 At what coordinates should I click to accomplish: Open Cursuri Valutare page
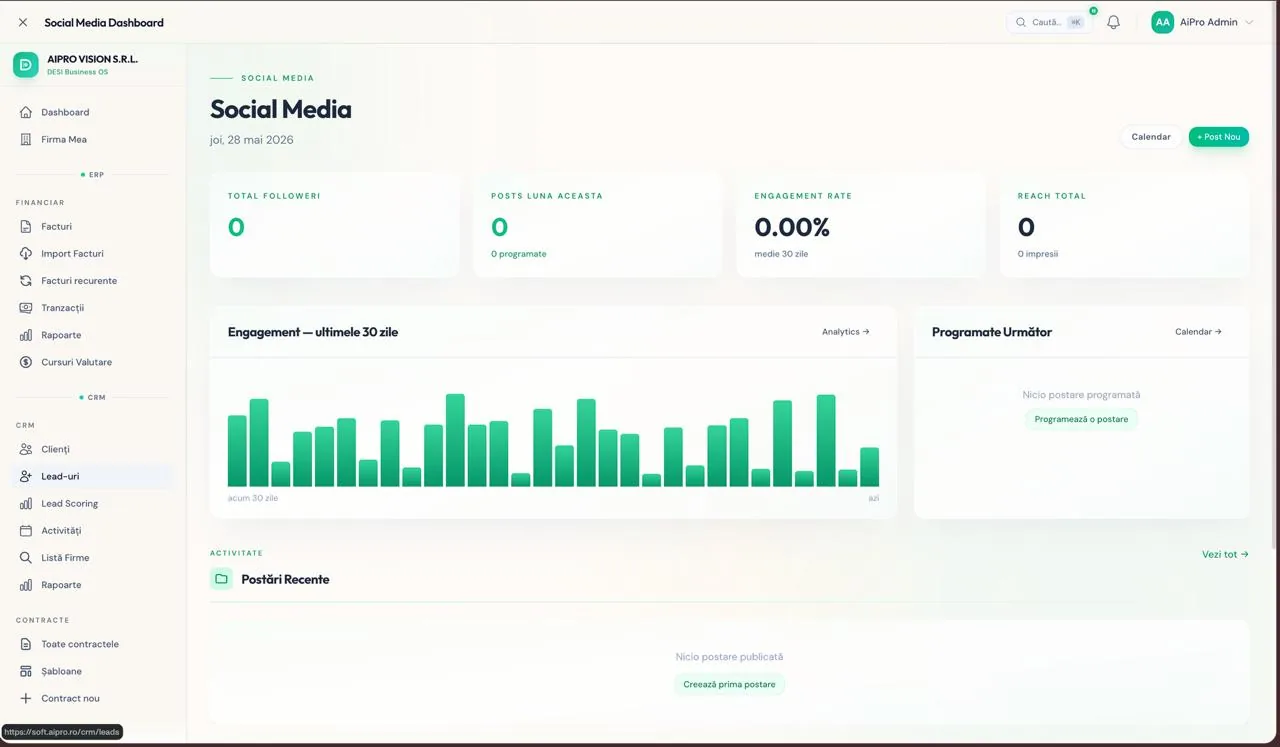point(93,362)
